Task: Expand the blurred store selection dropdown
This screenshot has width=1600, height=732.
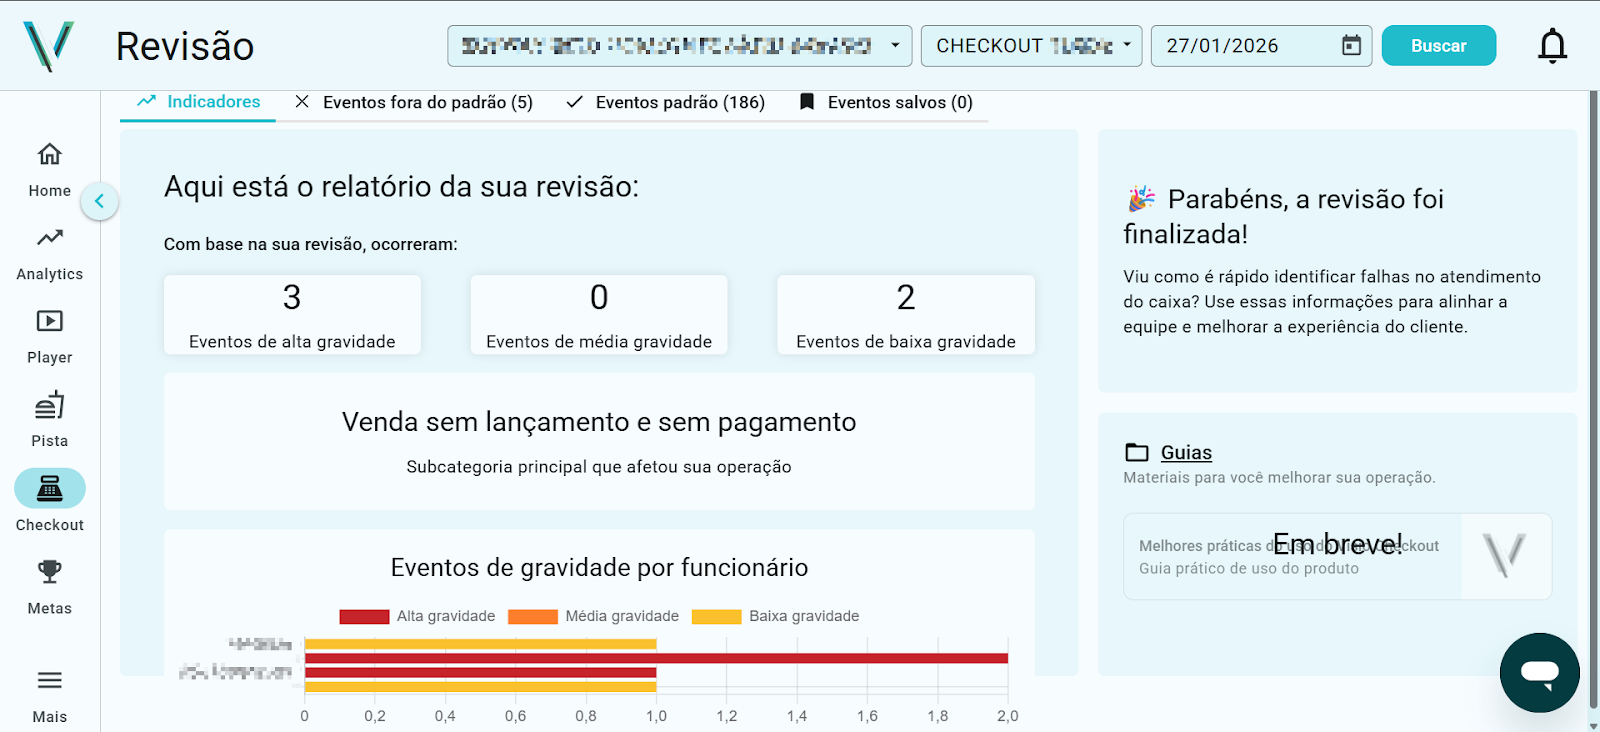Action: click(x=679, y=46)
